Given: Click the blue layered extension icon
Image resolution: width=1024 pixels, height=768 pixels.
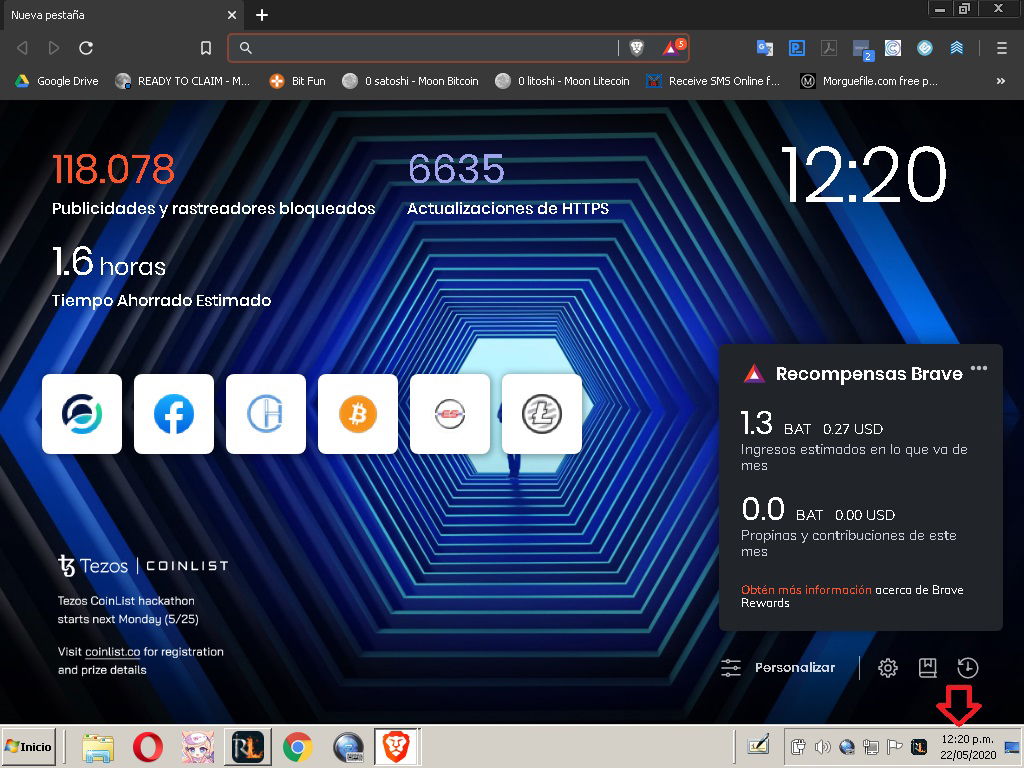Looking at the screenshot, I should point(957,48).
